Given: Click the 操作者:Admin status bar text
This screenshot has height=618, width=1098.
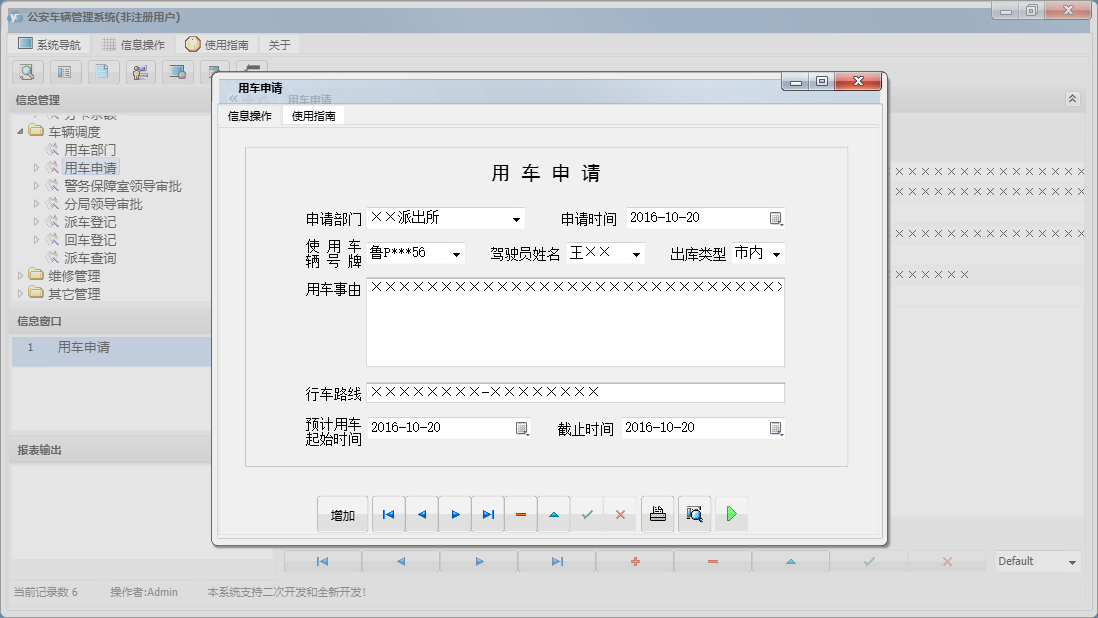Looking at the screenshot, I should point(144,592).
